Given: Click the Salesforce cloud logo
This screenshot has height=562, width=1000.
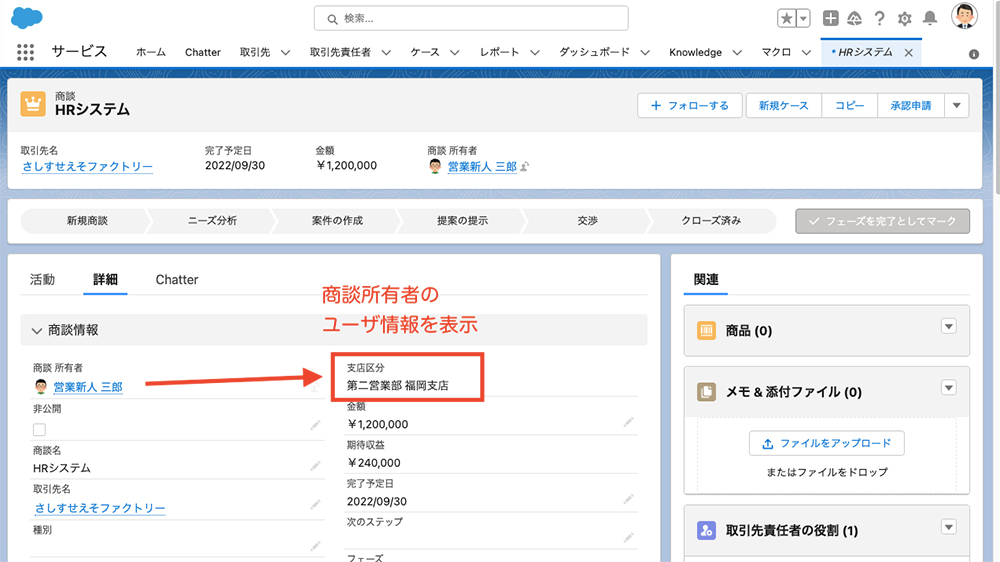Looking at the screenshot, I should coord(27,18).
